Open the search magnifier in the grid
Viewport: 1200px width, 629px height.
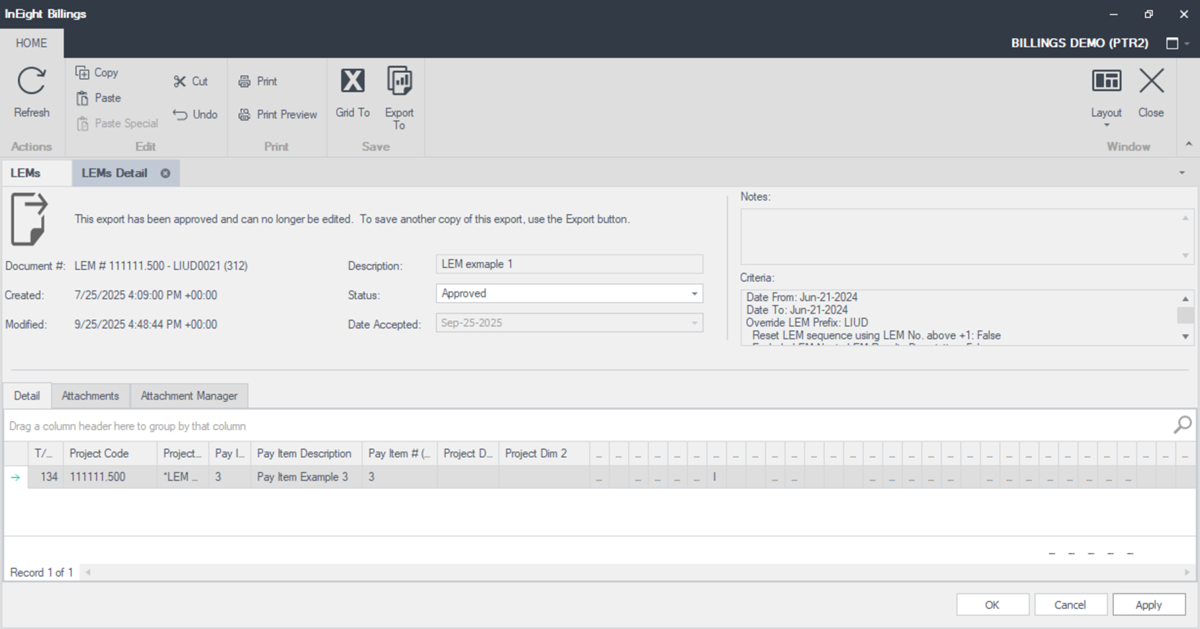pyautogui.click(x=1182, y=425)
